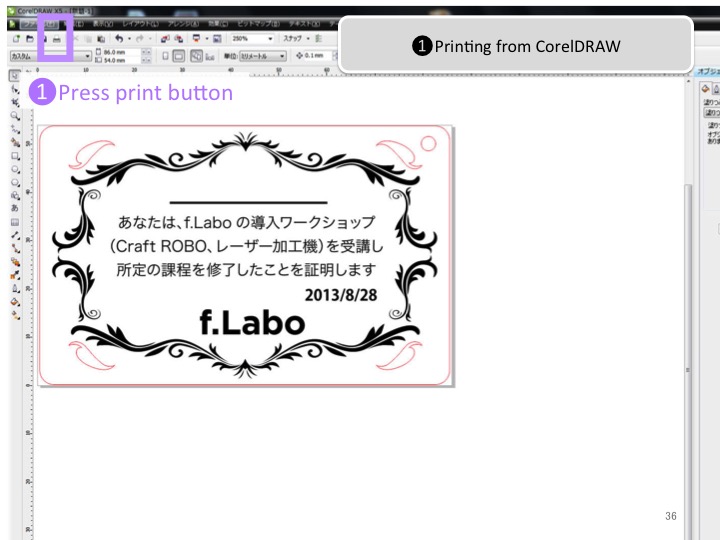Select the small red circle on the card
The width and height of the screenshot is (720, 540).
click(x=428, y=143)
